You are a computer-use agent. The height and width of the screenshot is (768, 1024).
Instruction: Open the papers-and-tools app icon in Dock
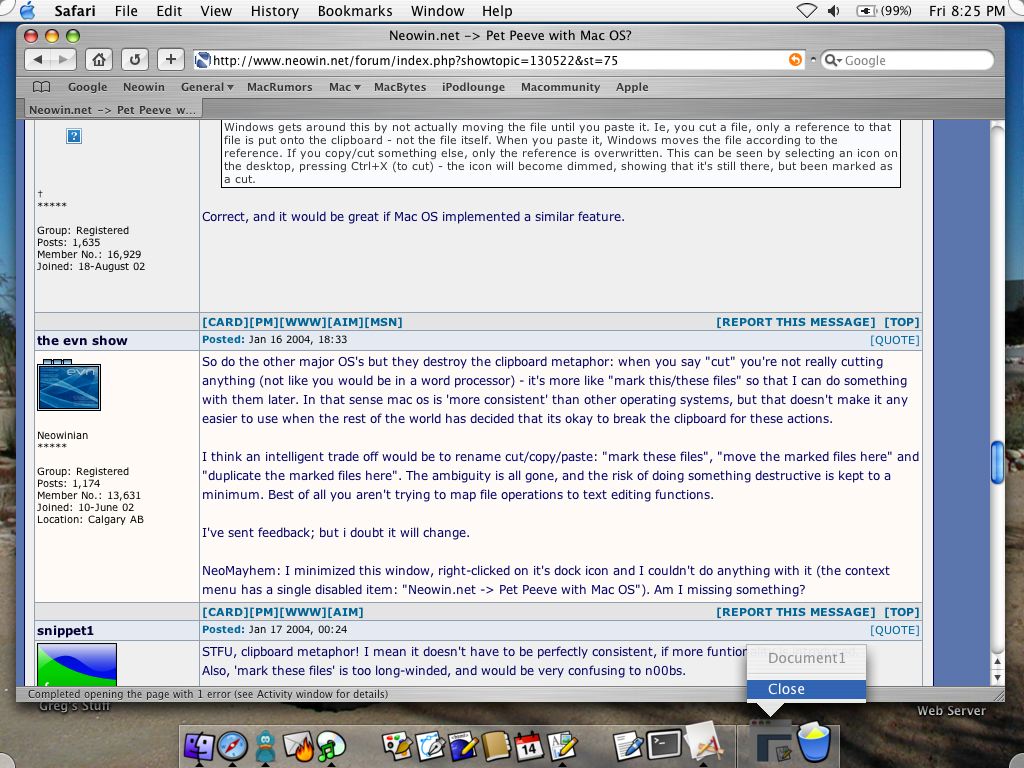click(703, 743)
